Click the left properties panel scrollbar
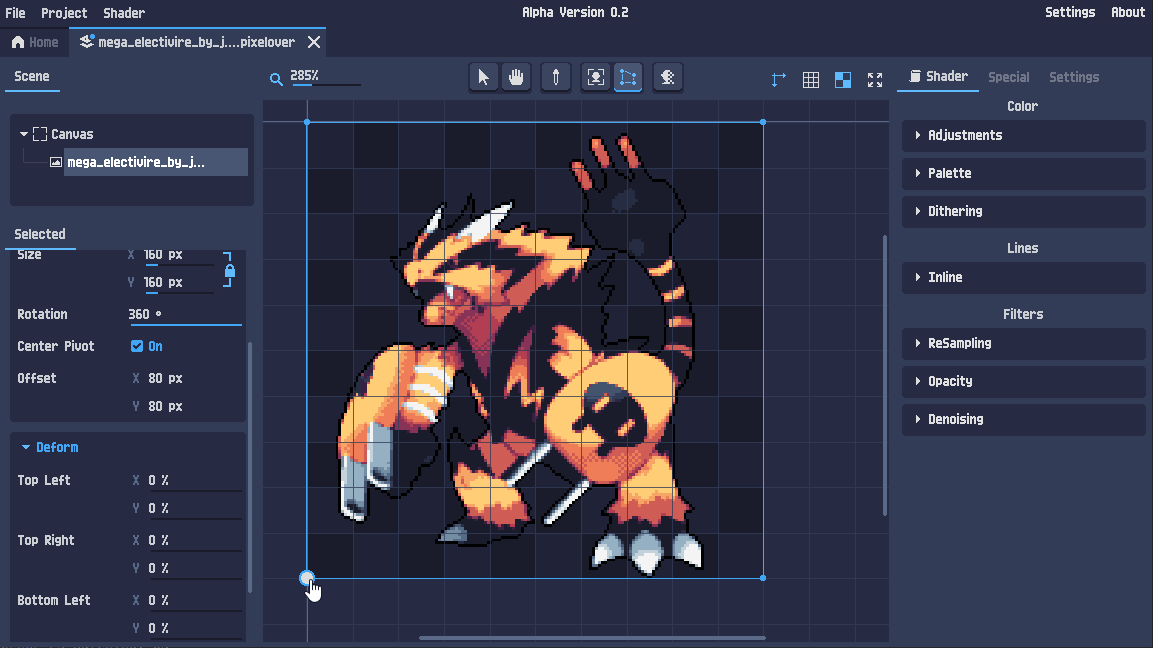Viewport: 1153px width, 648px height. pos(250,468)
